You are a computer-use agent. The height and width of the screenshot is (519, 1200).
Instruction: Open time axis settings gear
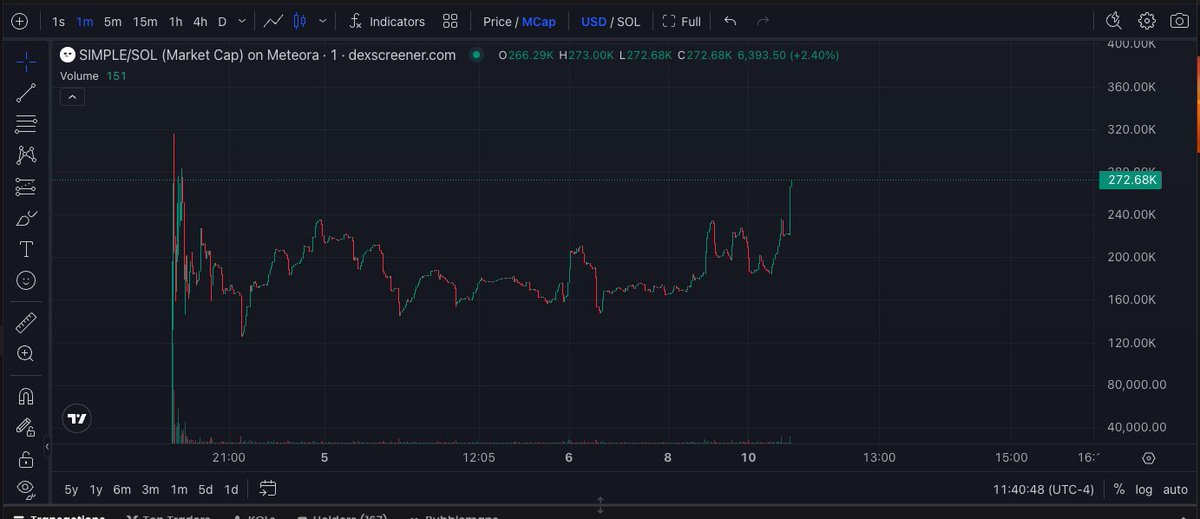[1148, 458]
